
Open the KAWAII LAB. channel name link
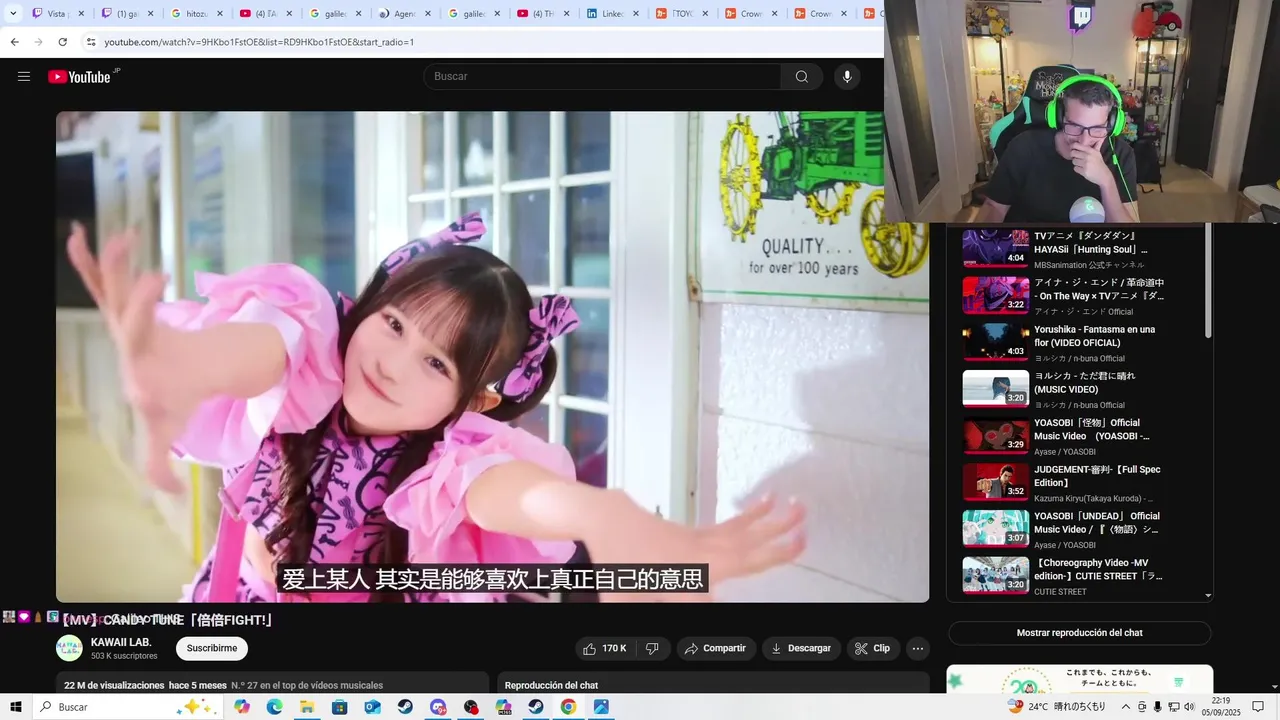pyautogui.click(x=121, y=642)
